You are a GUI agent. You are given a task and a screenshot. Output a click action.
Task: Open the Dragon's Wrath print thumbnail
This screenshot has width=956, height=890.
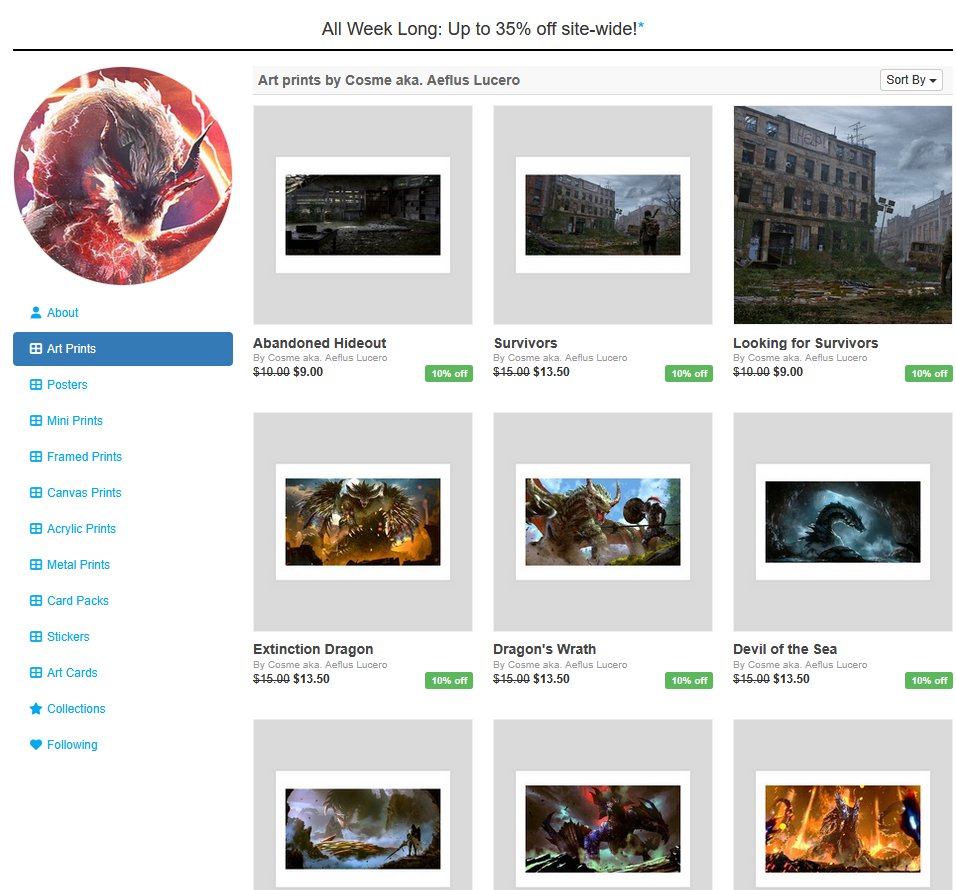pyautogui.click(x=603, y=522)
